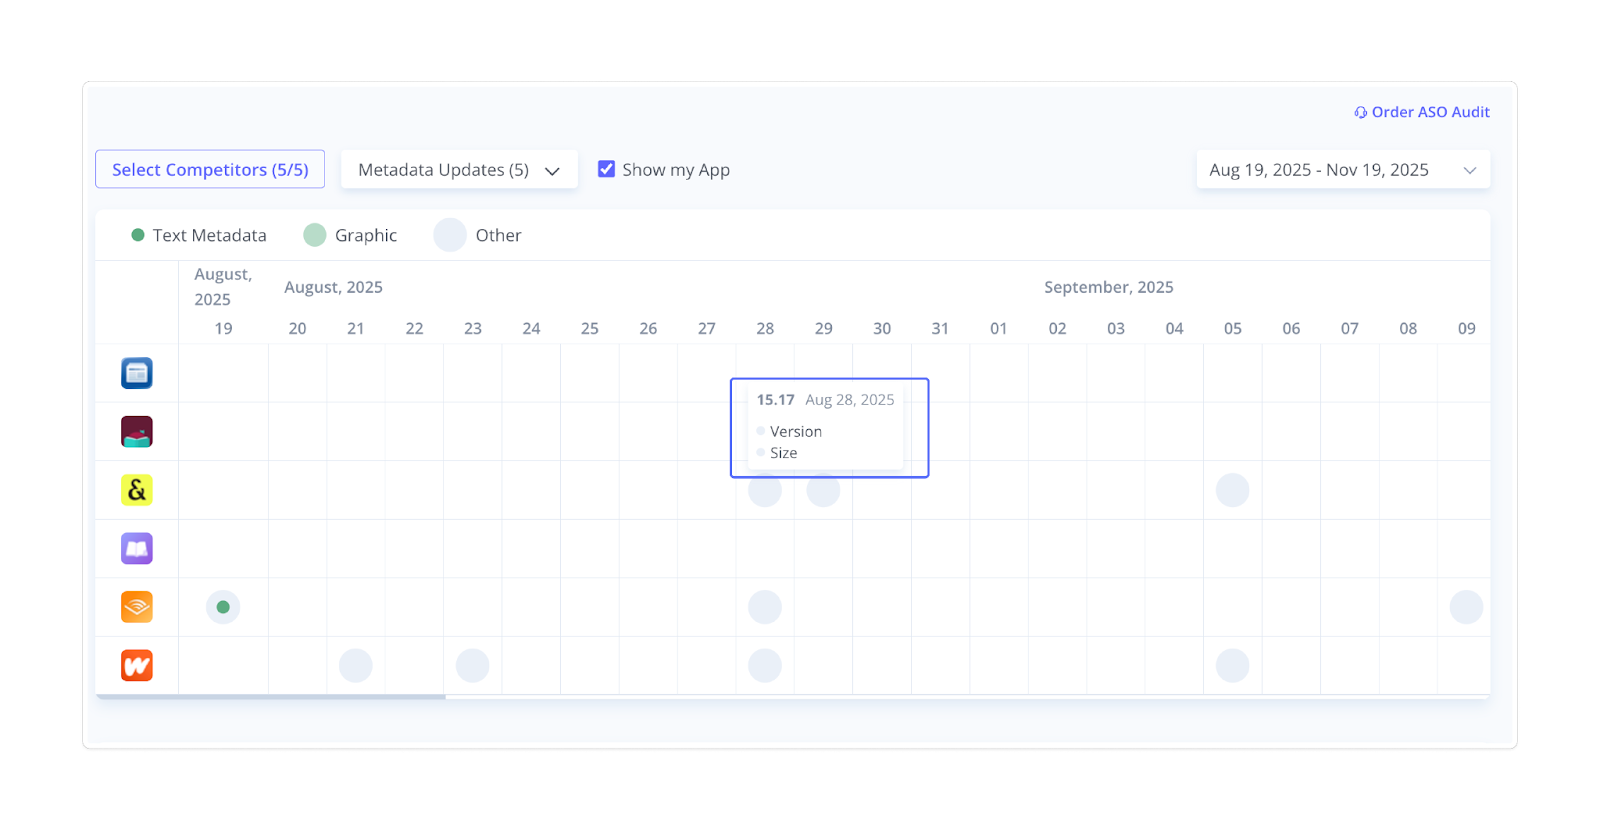Click the blue news reader app icon

tap(137, 373)
